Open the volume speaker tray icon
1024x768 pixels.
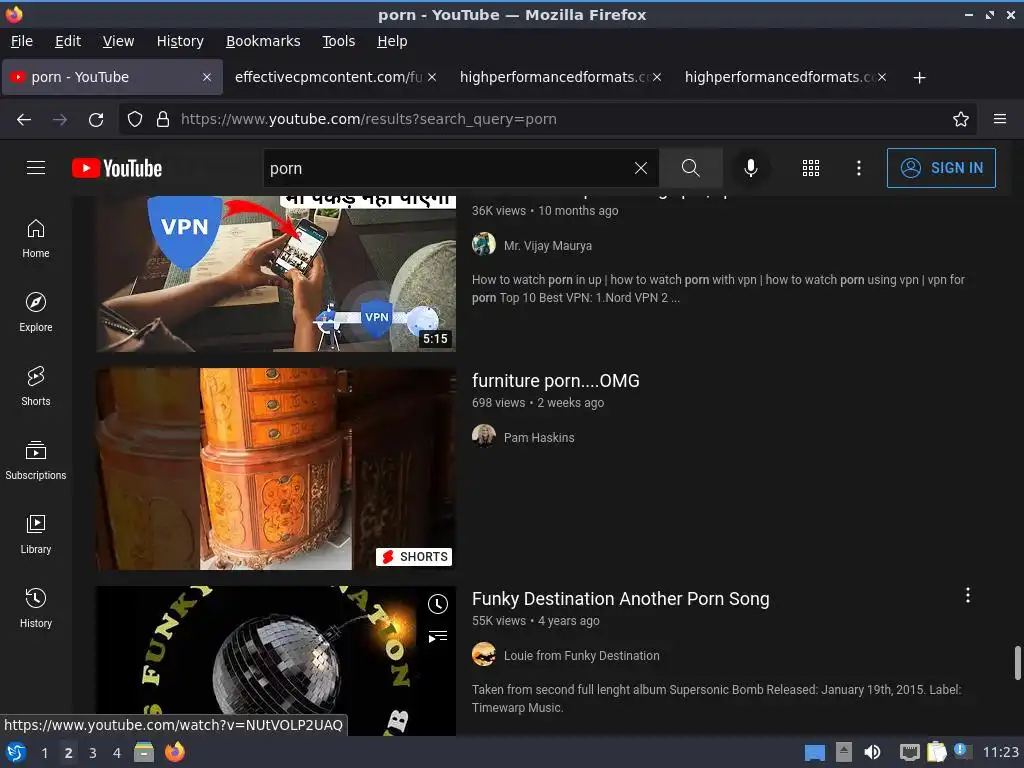coord(872,752)
